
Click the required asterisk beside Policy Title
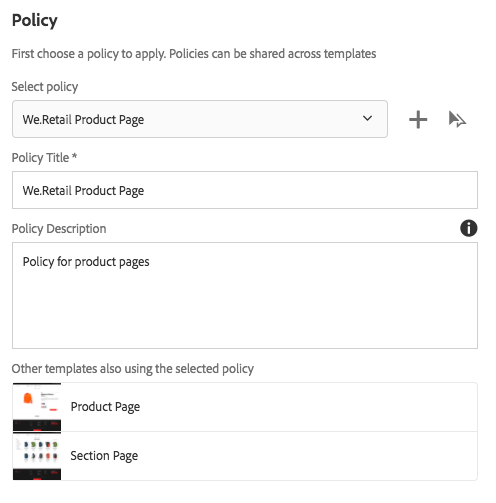coord(75,156)
